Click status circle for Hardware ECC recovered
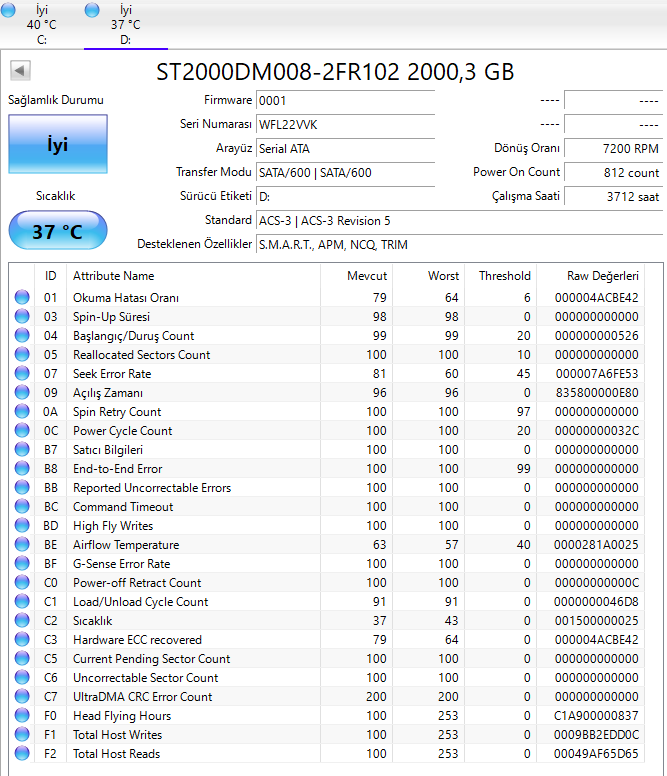The image size is (667, 776). click(22, 639)
